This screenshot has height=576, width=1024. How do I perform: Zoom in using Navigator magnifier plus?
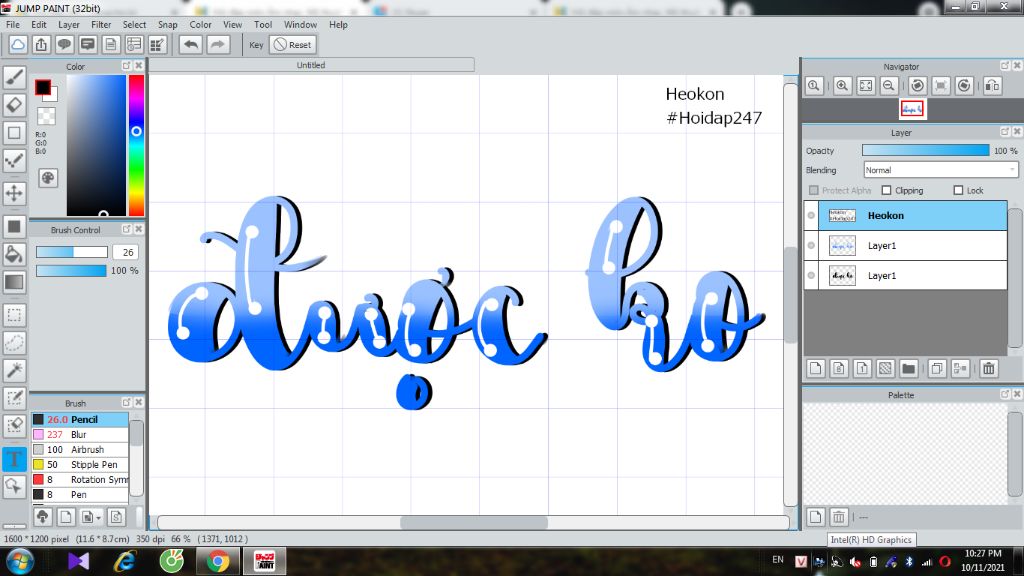842,86
